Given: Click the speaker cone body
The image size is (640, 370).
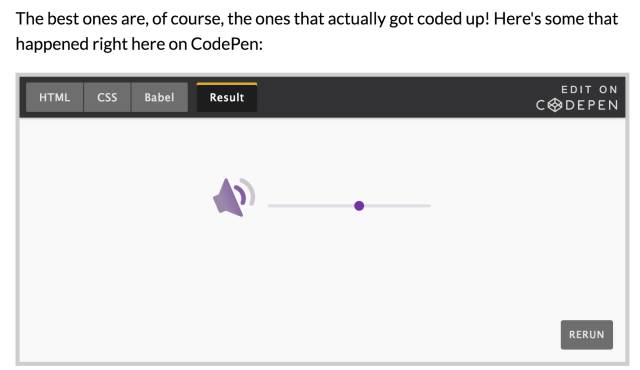Looking at the screenshot, I should click(x=227, y=199).
